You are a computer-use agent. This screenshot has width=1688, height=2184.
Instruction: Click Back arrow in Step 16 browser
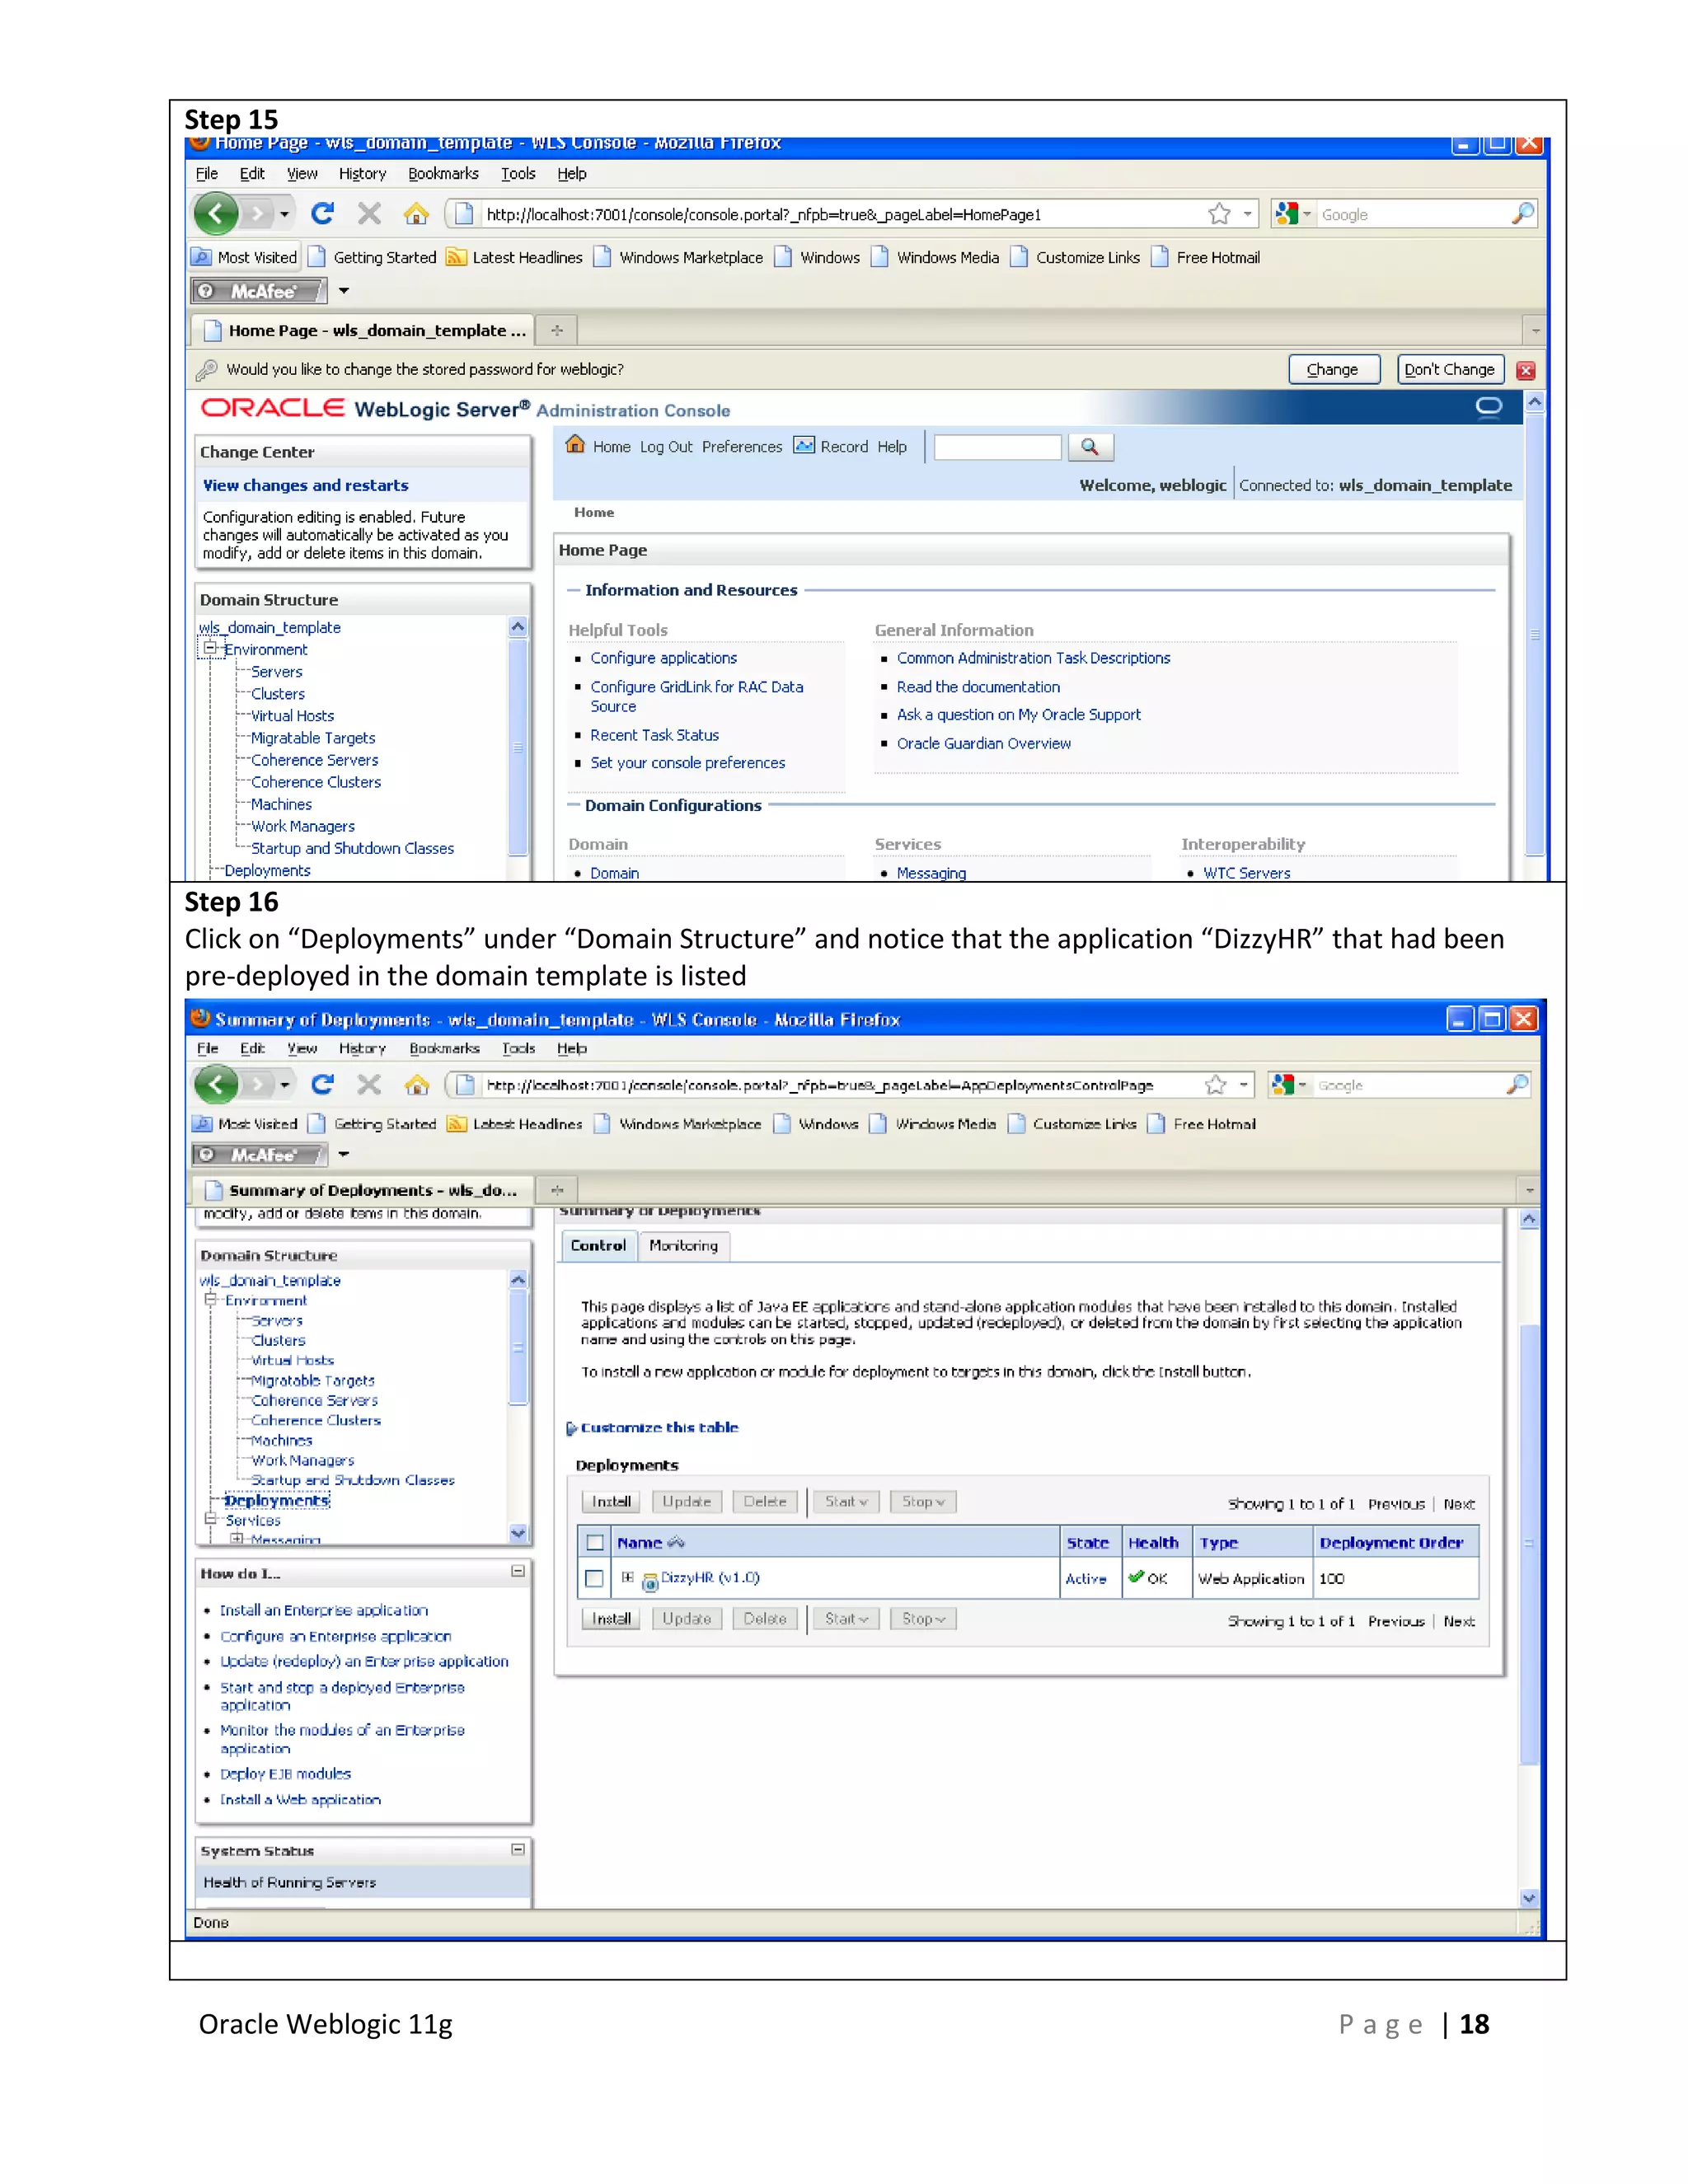pyautogui.click(x=216, y=1084)
